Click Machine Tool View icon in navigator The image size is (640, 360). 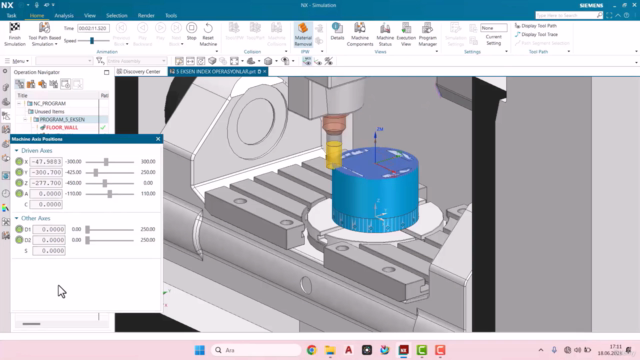[x=31, y=84]
